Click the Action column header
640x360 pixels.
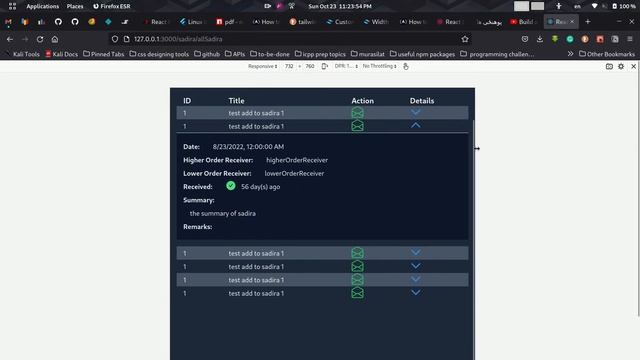pyautogui.click(x=362, y=100)
